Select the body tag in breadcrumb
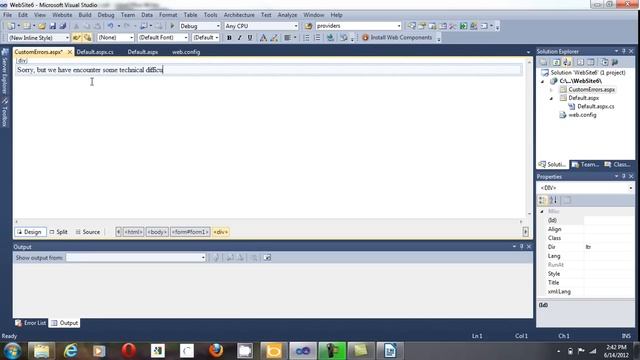Viewport: 640px width, 360px height. pos(157,232)
